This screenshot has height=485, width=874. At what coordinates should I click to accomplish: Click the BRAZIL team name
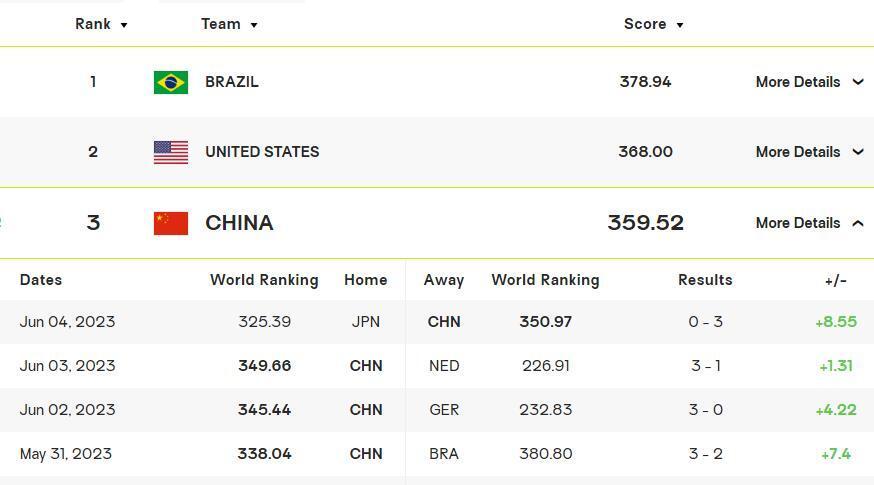pos(232,82)
